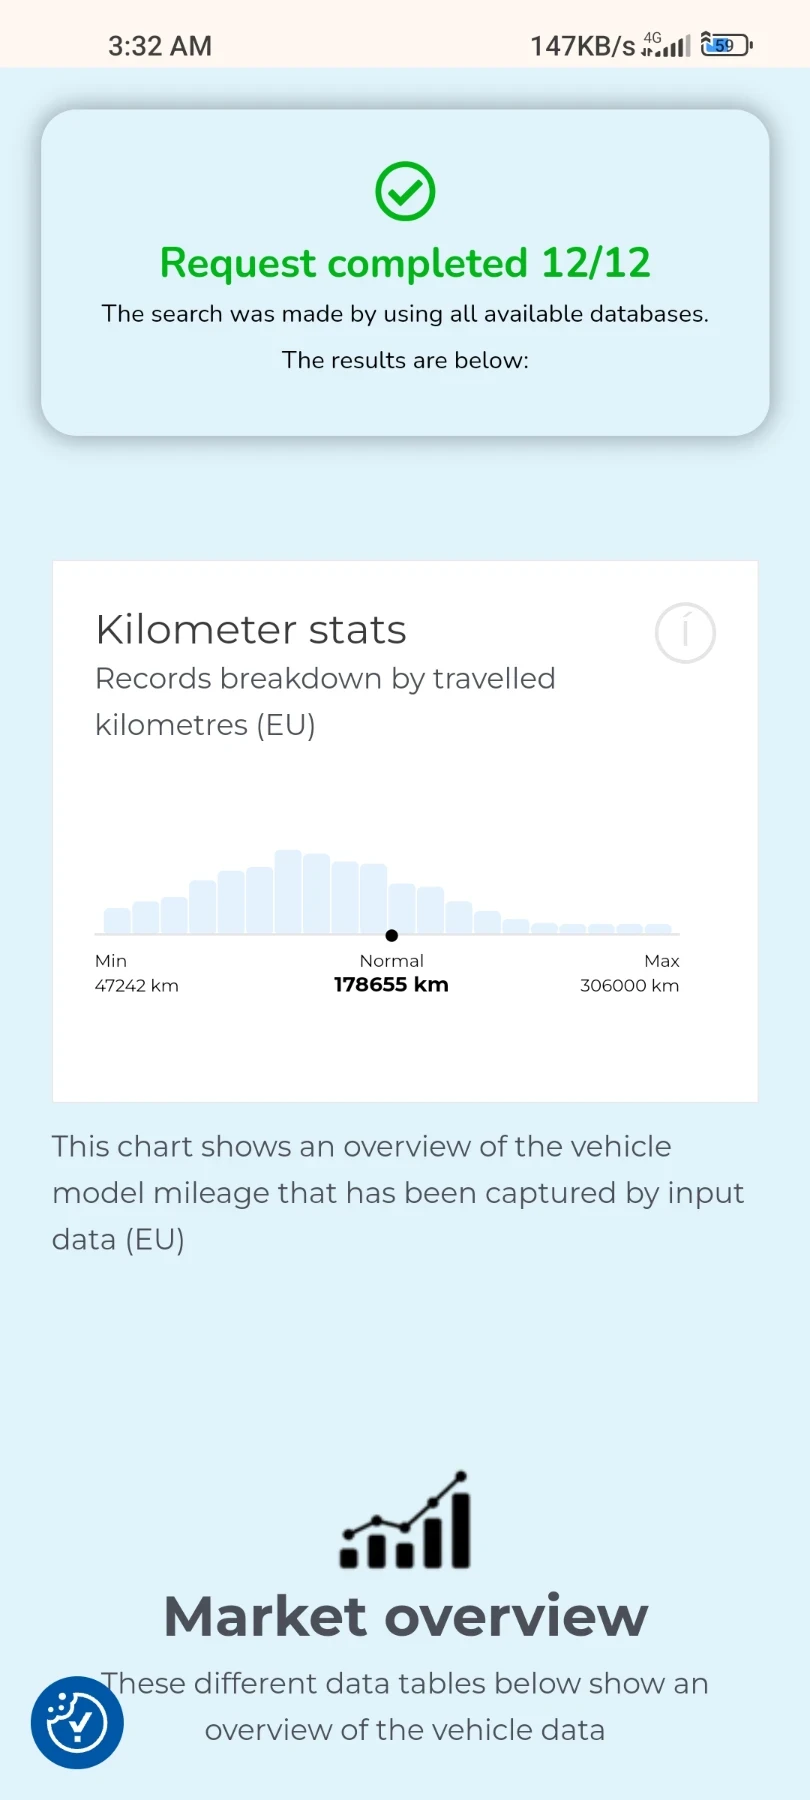The height and width of the screenshot is (1800, 810).
Task: Tap the Normal 178655 km value
Action: tap(391, 984)
